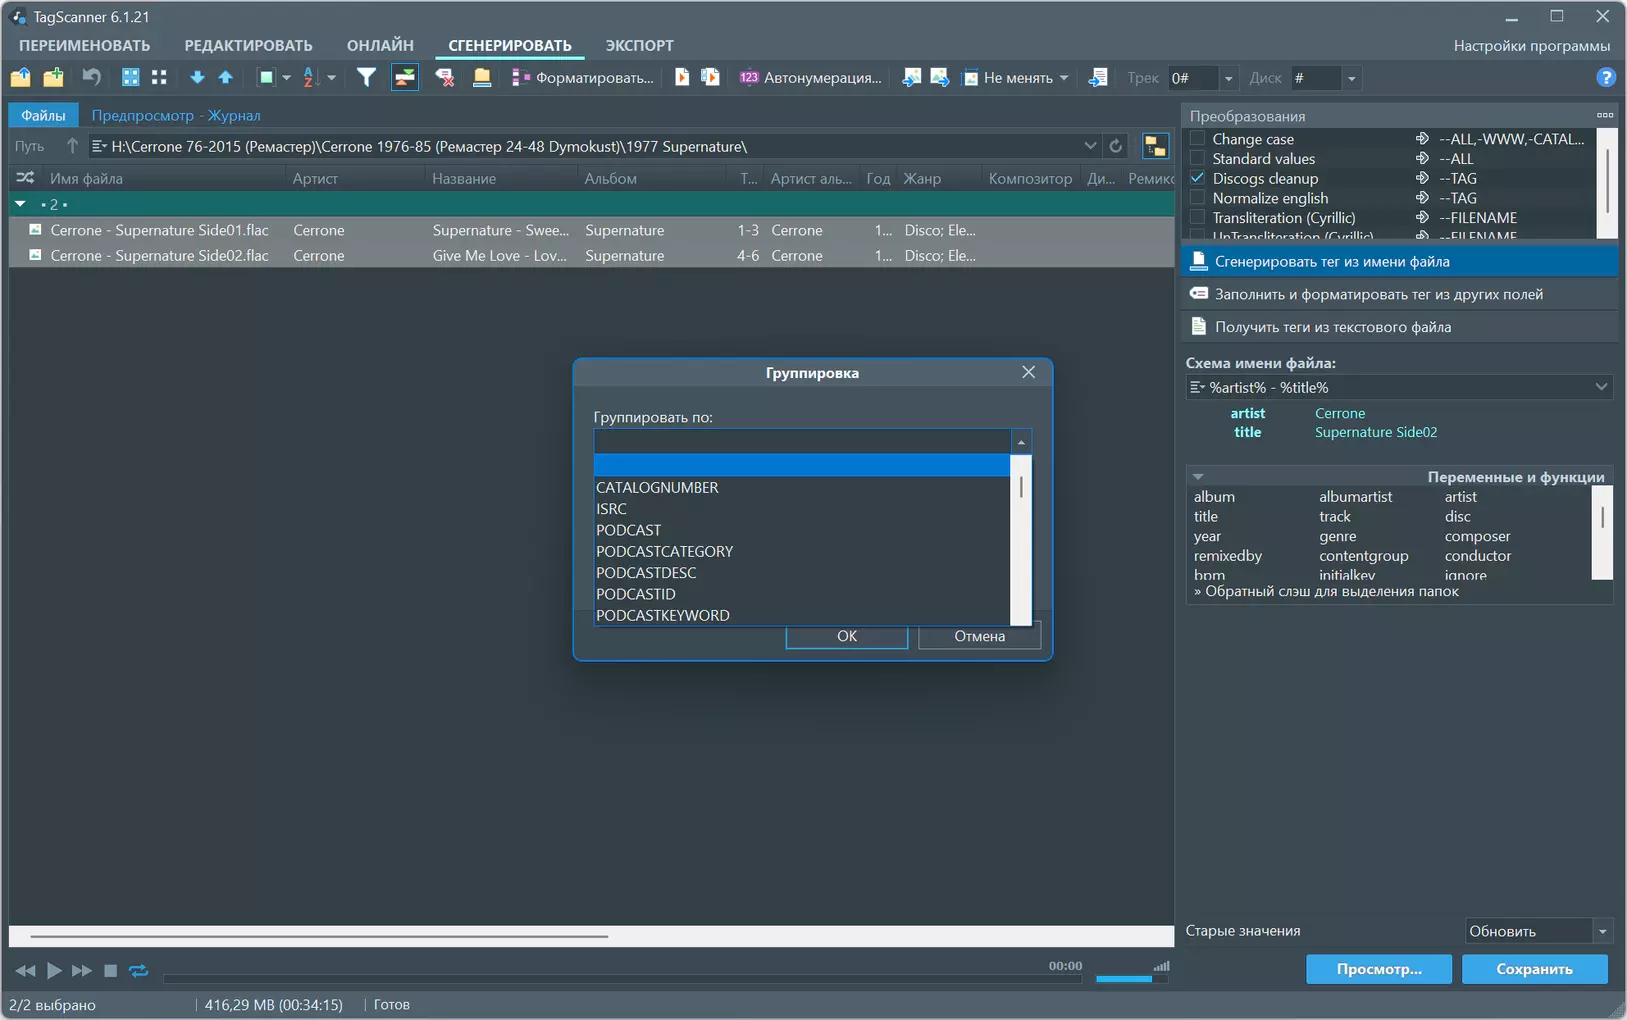
Task: Click the shuffle icon in file list header
Action: pyautogui.click(x=26, y=178)
